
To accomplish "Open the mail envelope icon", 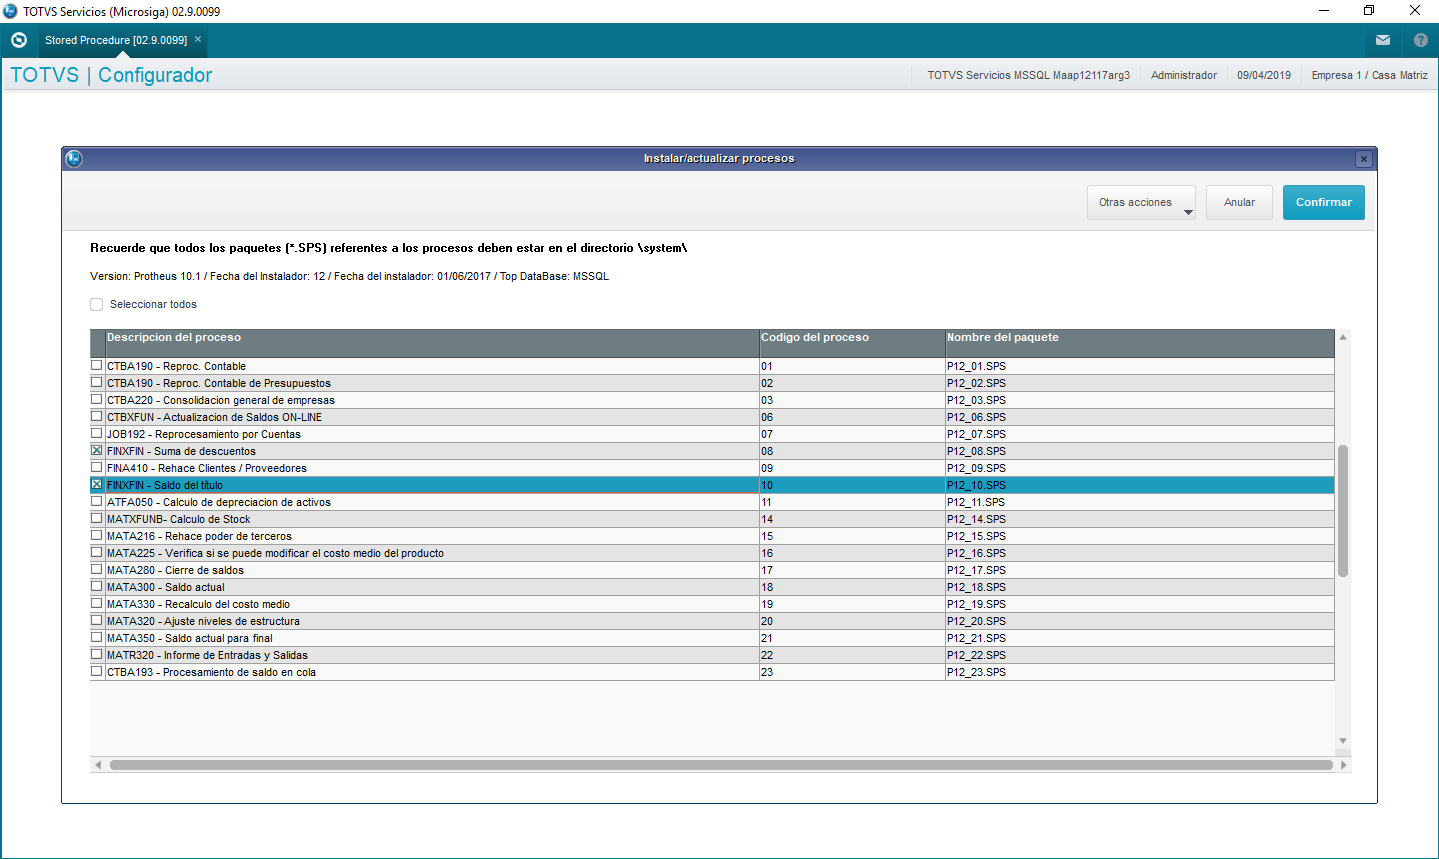I will [x=1383, y=40].
